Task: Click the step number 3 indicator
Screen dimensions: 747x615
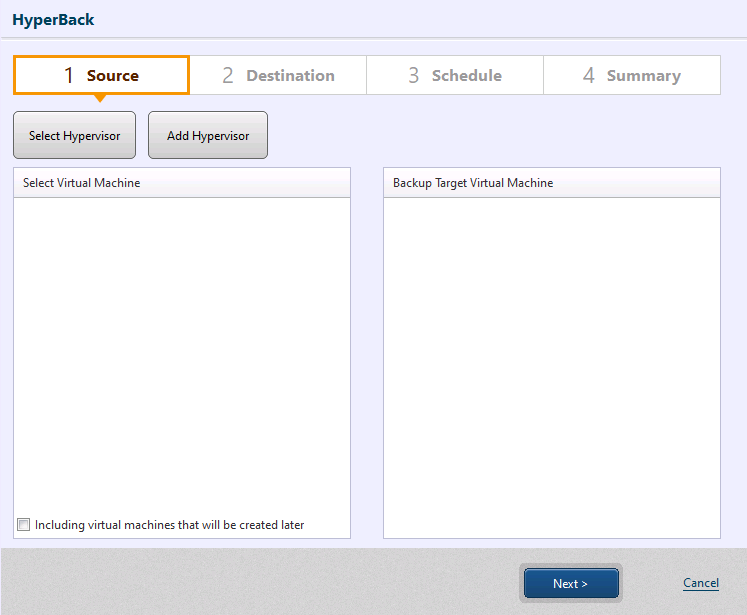Action: coord(413,76)
